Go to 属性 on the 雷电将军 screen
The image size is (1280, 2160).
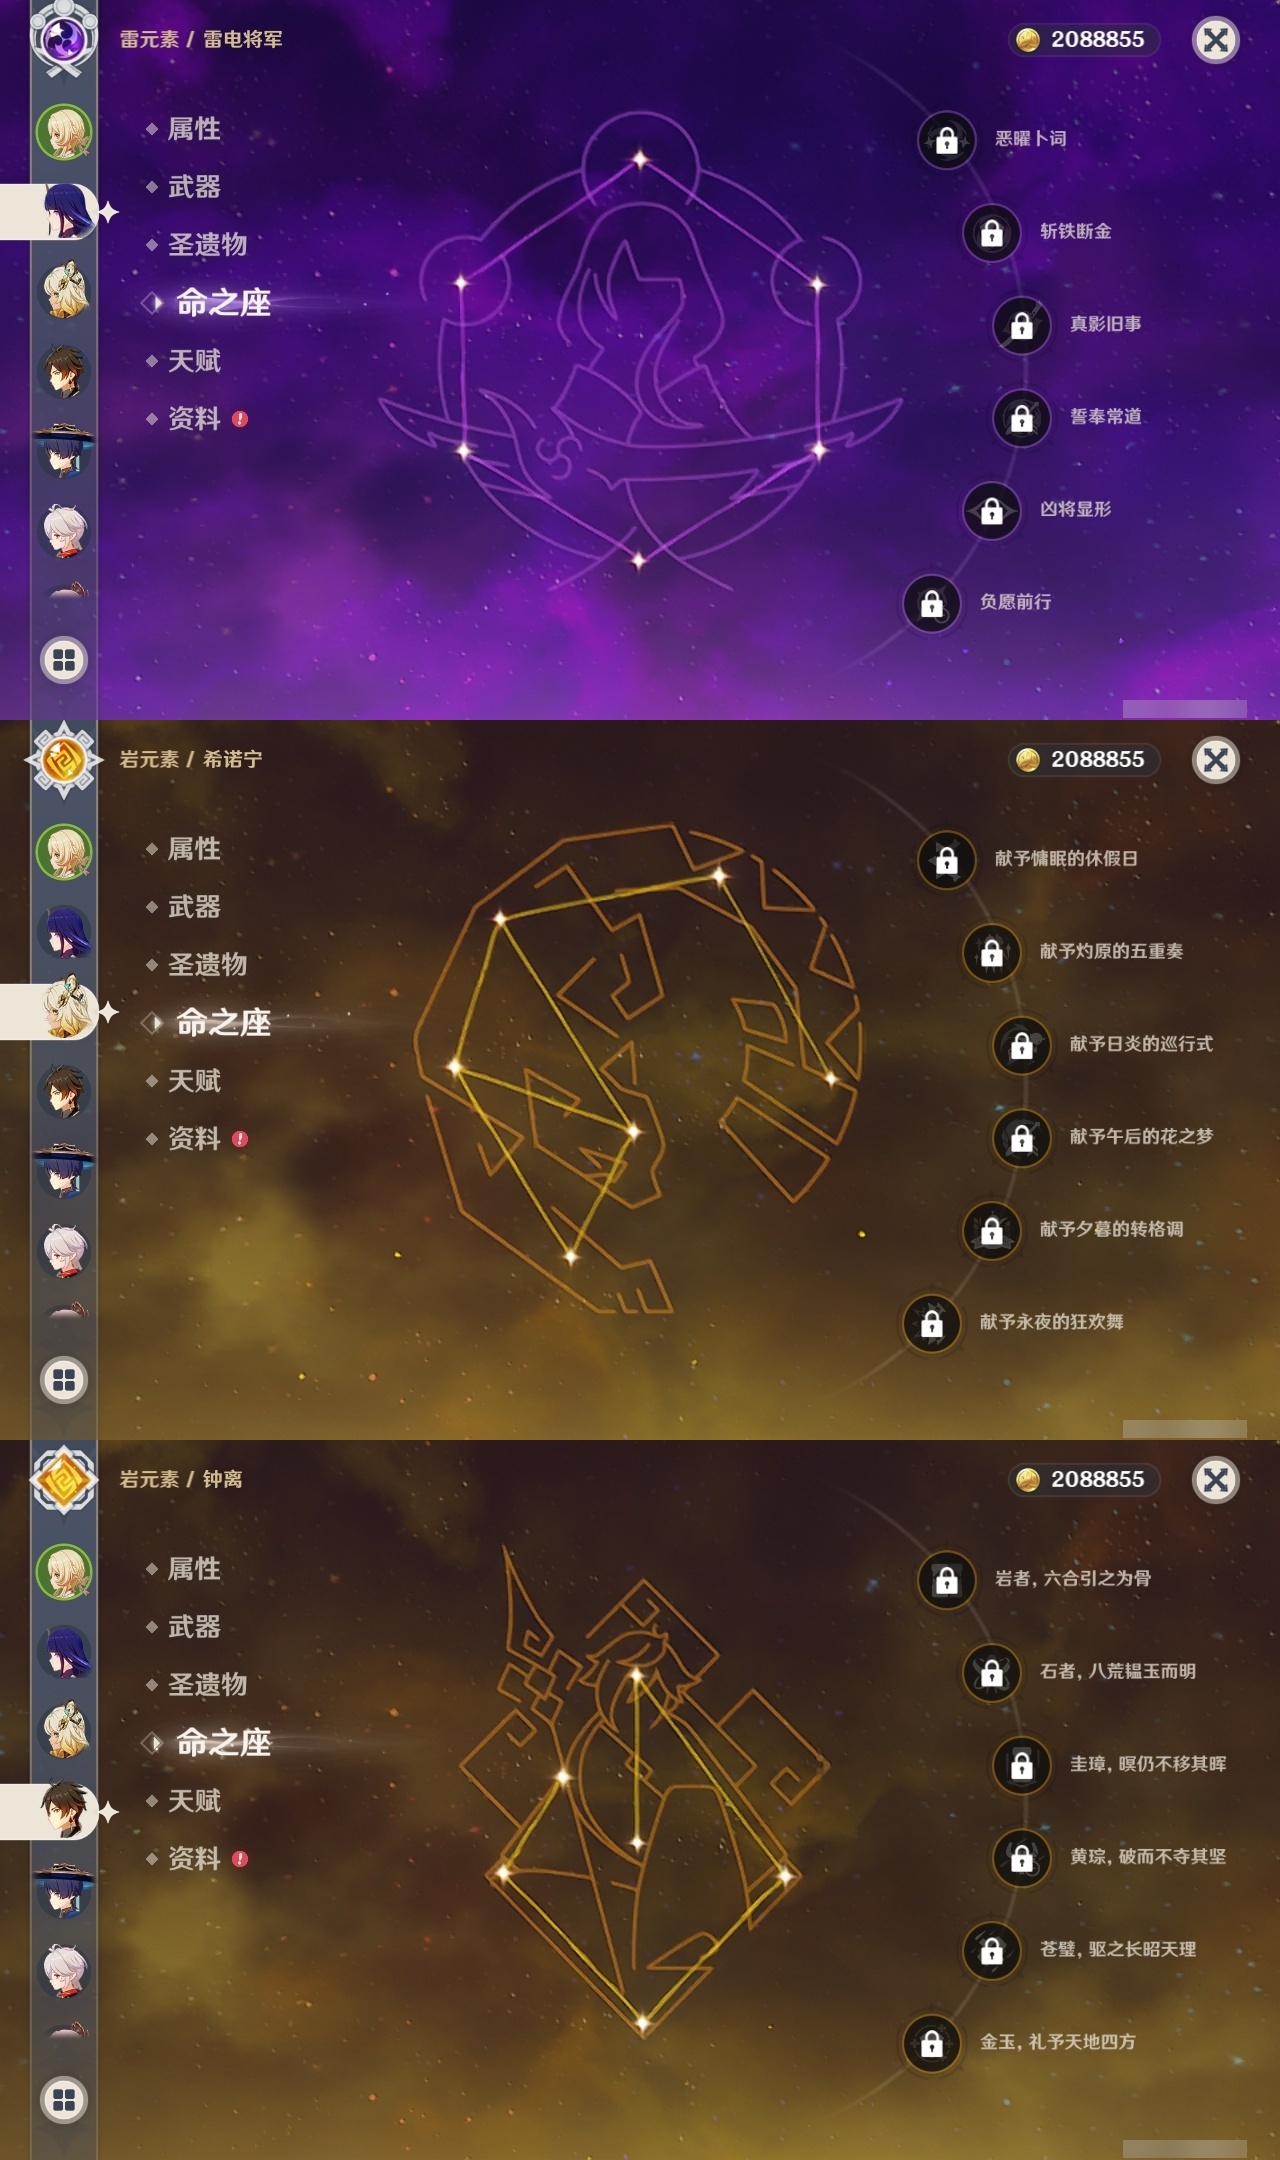pyautogui.click(x=194, y=129)
